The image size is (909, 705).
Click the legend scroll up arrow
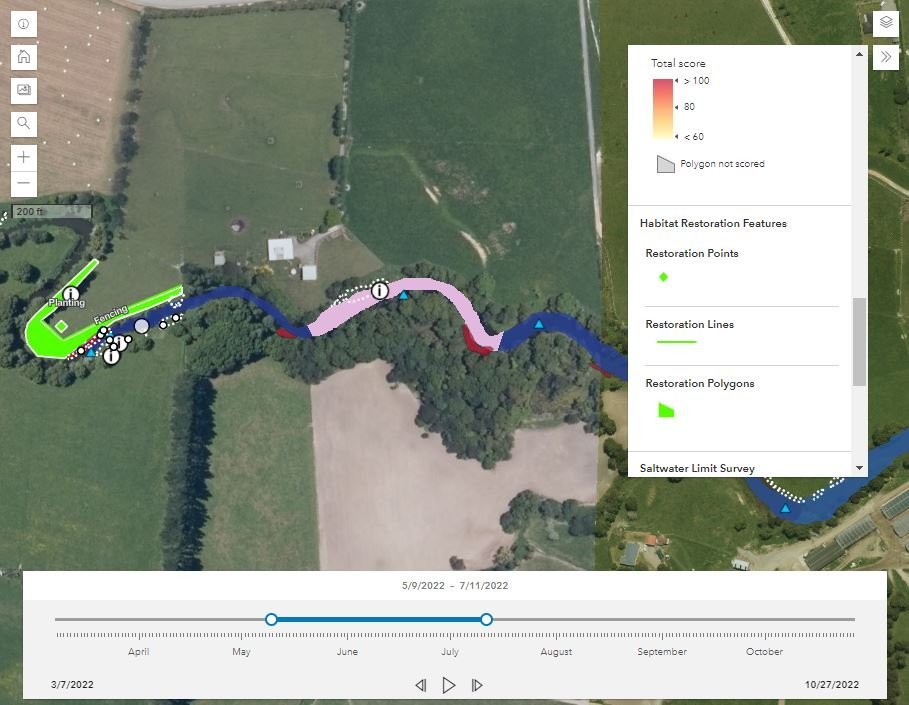click(859, 54)
